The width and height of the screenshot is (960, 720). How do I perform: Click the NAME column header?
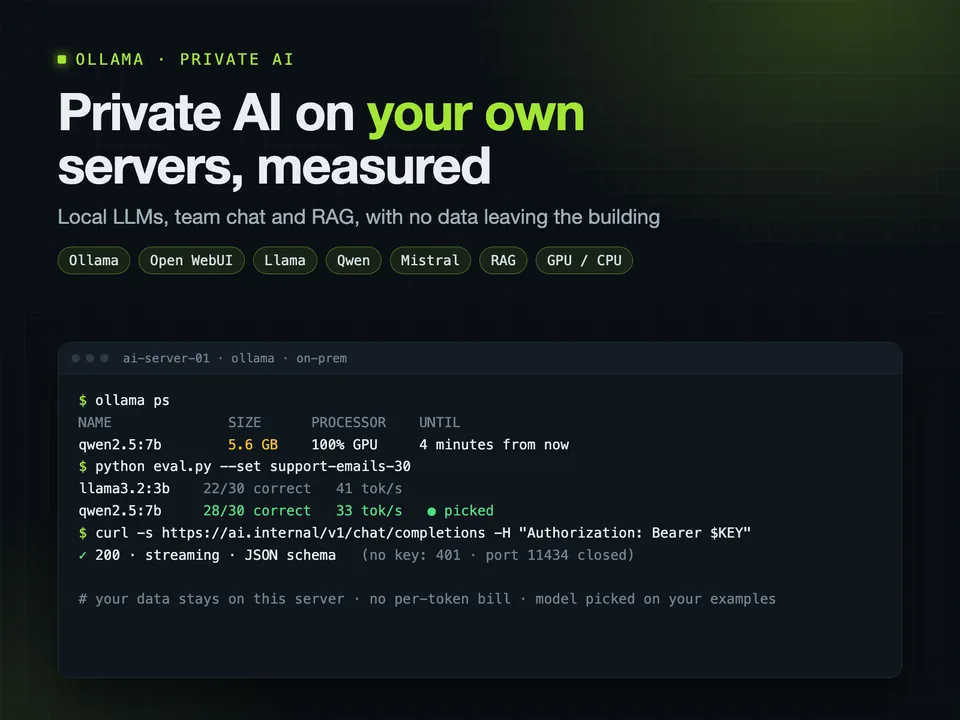95,422
